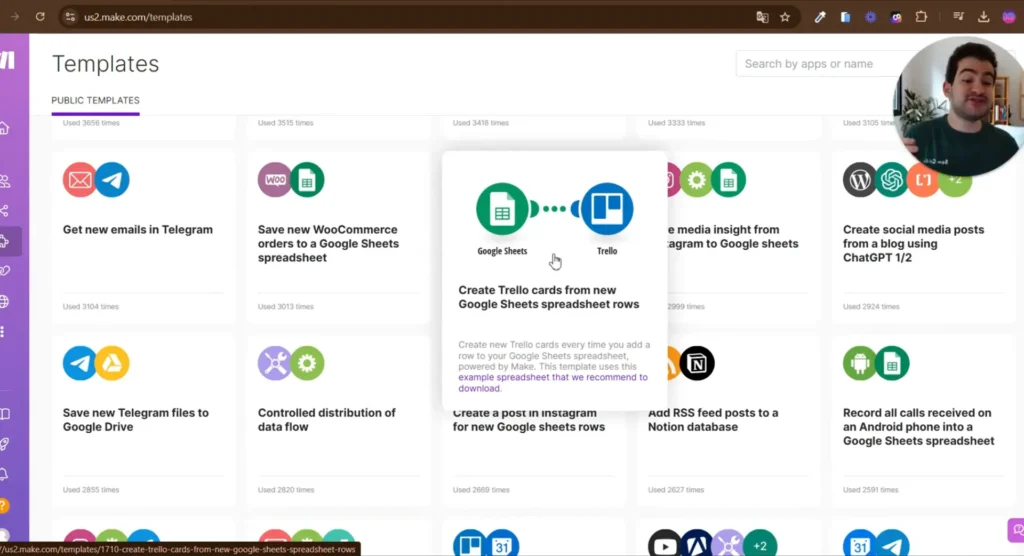
Task: Click the Google Sheets icon in hovered card
Action: [x=502, y=209]
